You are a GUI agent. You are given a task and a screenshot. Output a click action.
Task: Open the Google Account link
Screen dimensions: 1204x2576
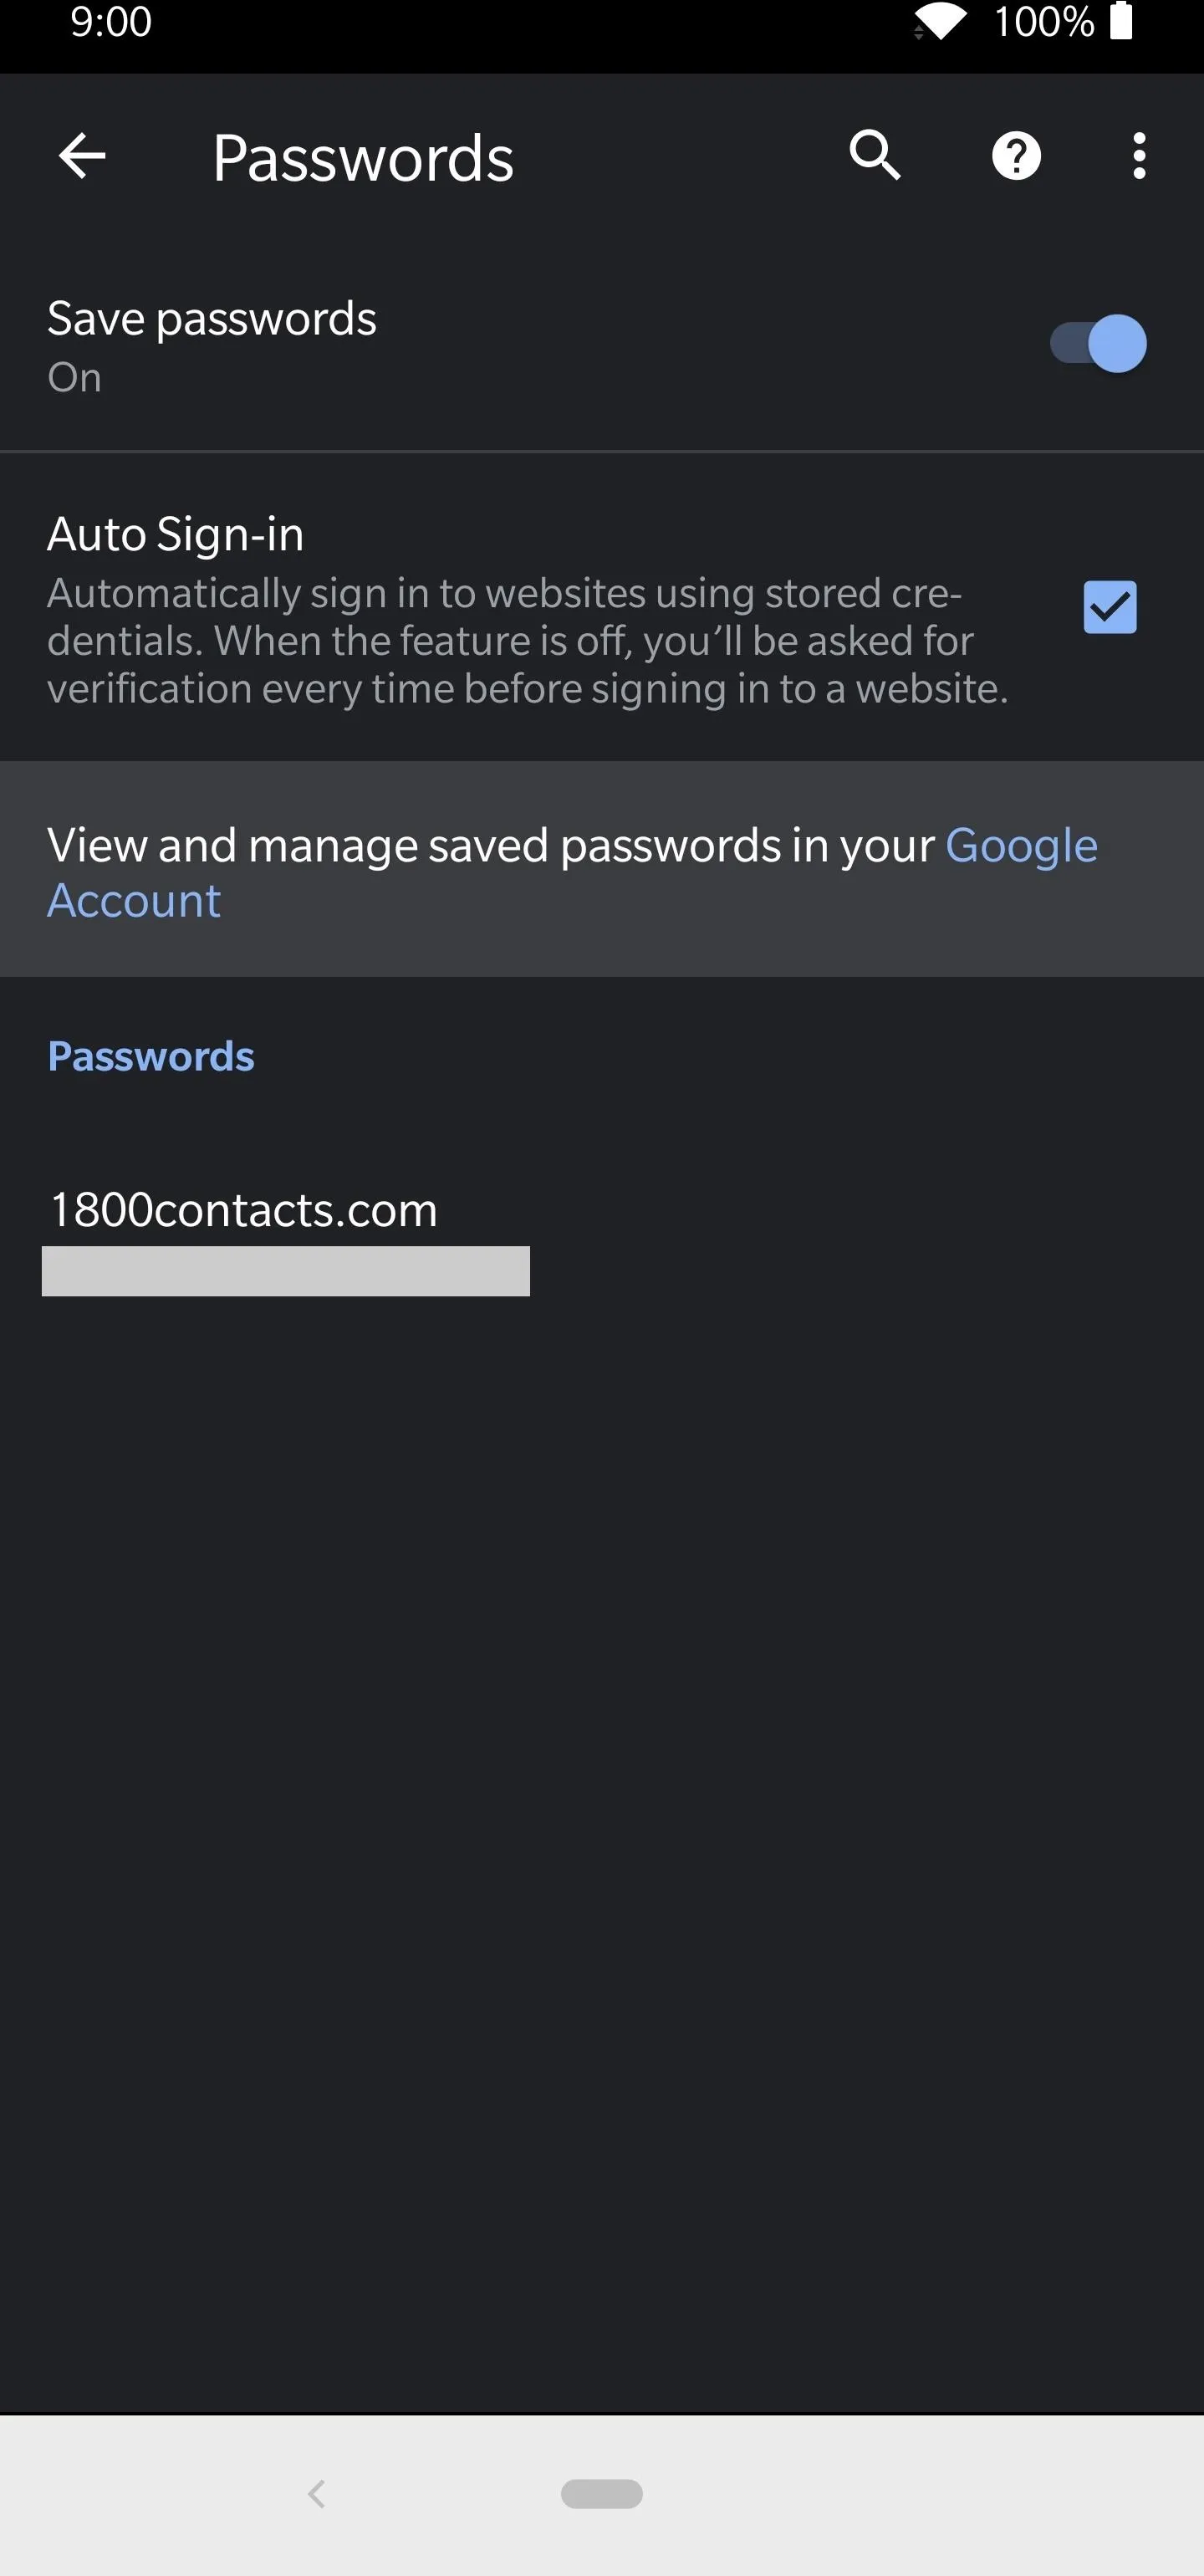[572, 872]
